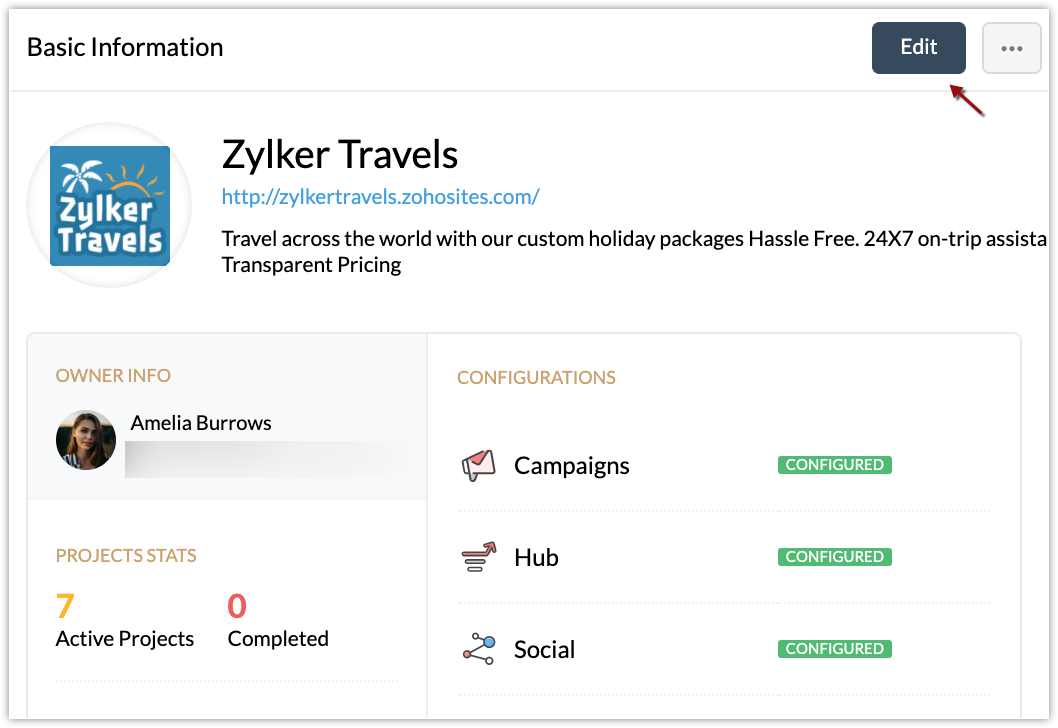Click the Zylker Travels brand title
1058x728 pixels.
(339, 155)
